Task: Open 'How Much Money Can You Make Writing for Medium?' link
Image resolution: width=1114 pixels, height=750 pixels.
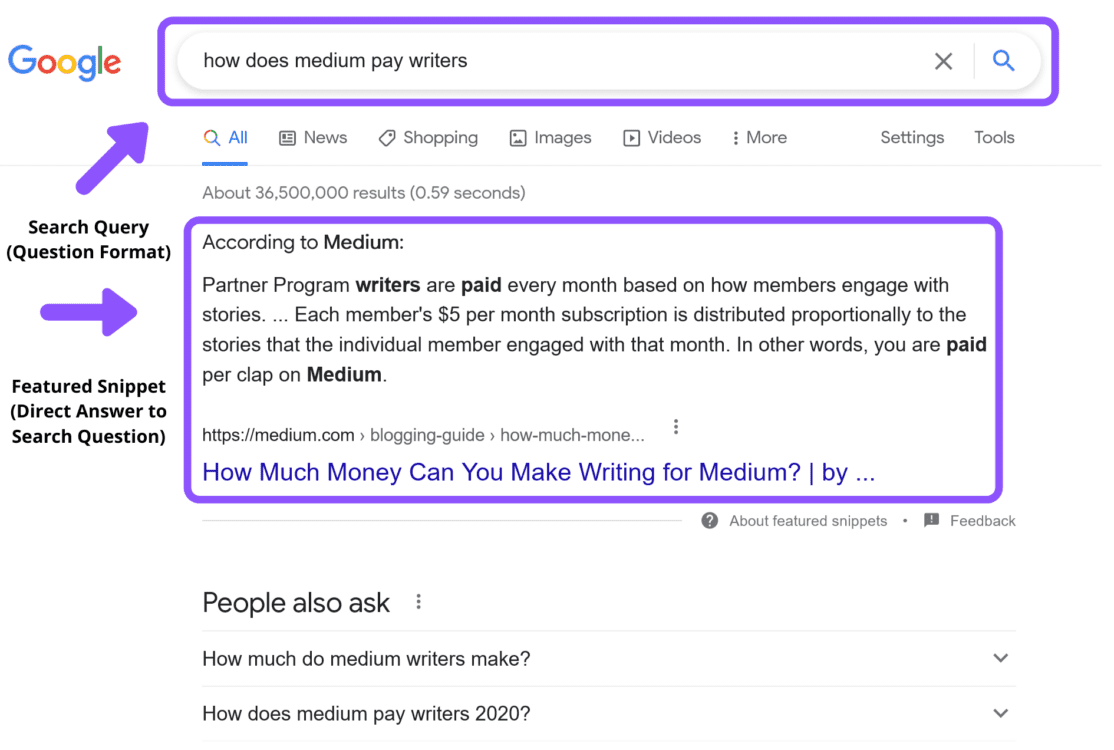Action: point(539,472)
